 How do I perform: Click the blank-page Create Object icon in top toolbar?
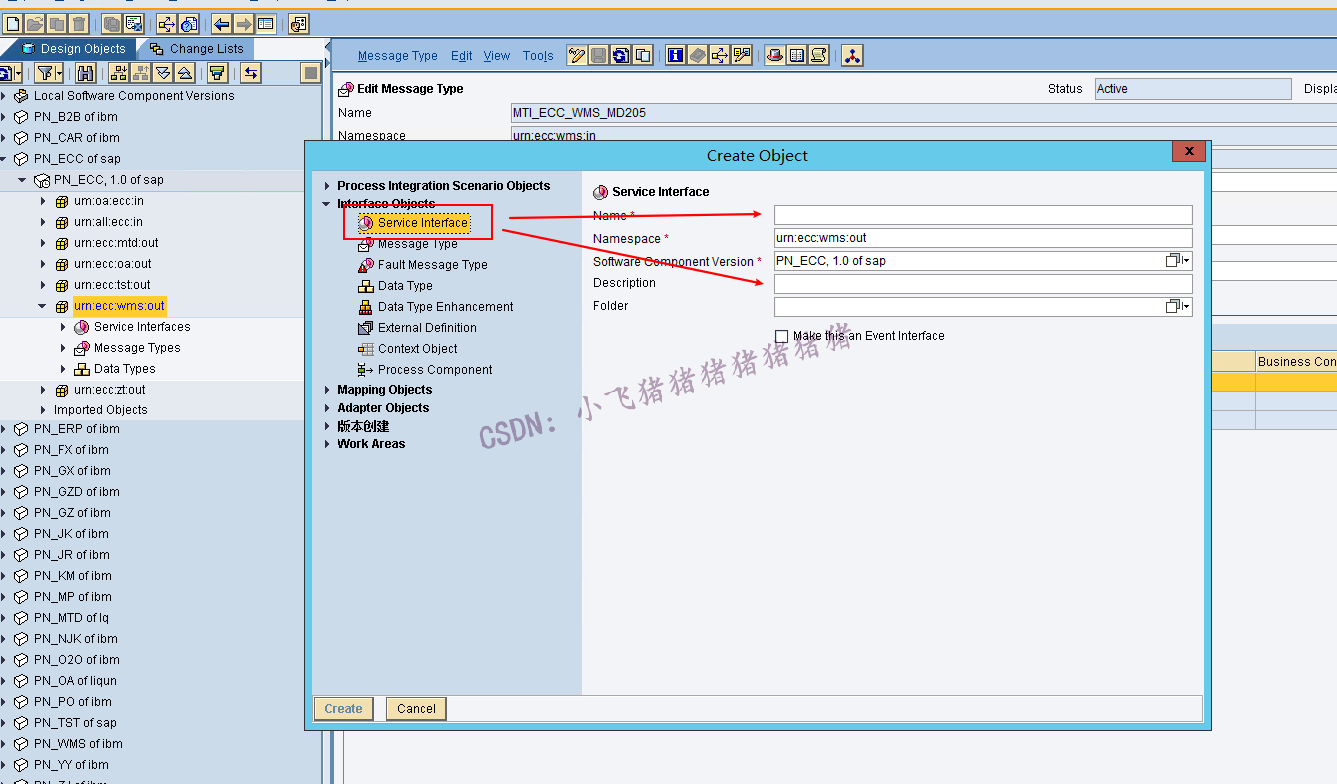tap(13, 23)
